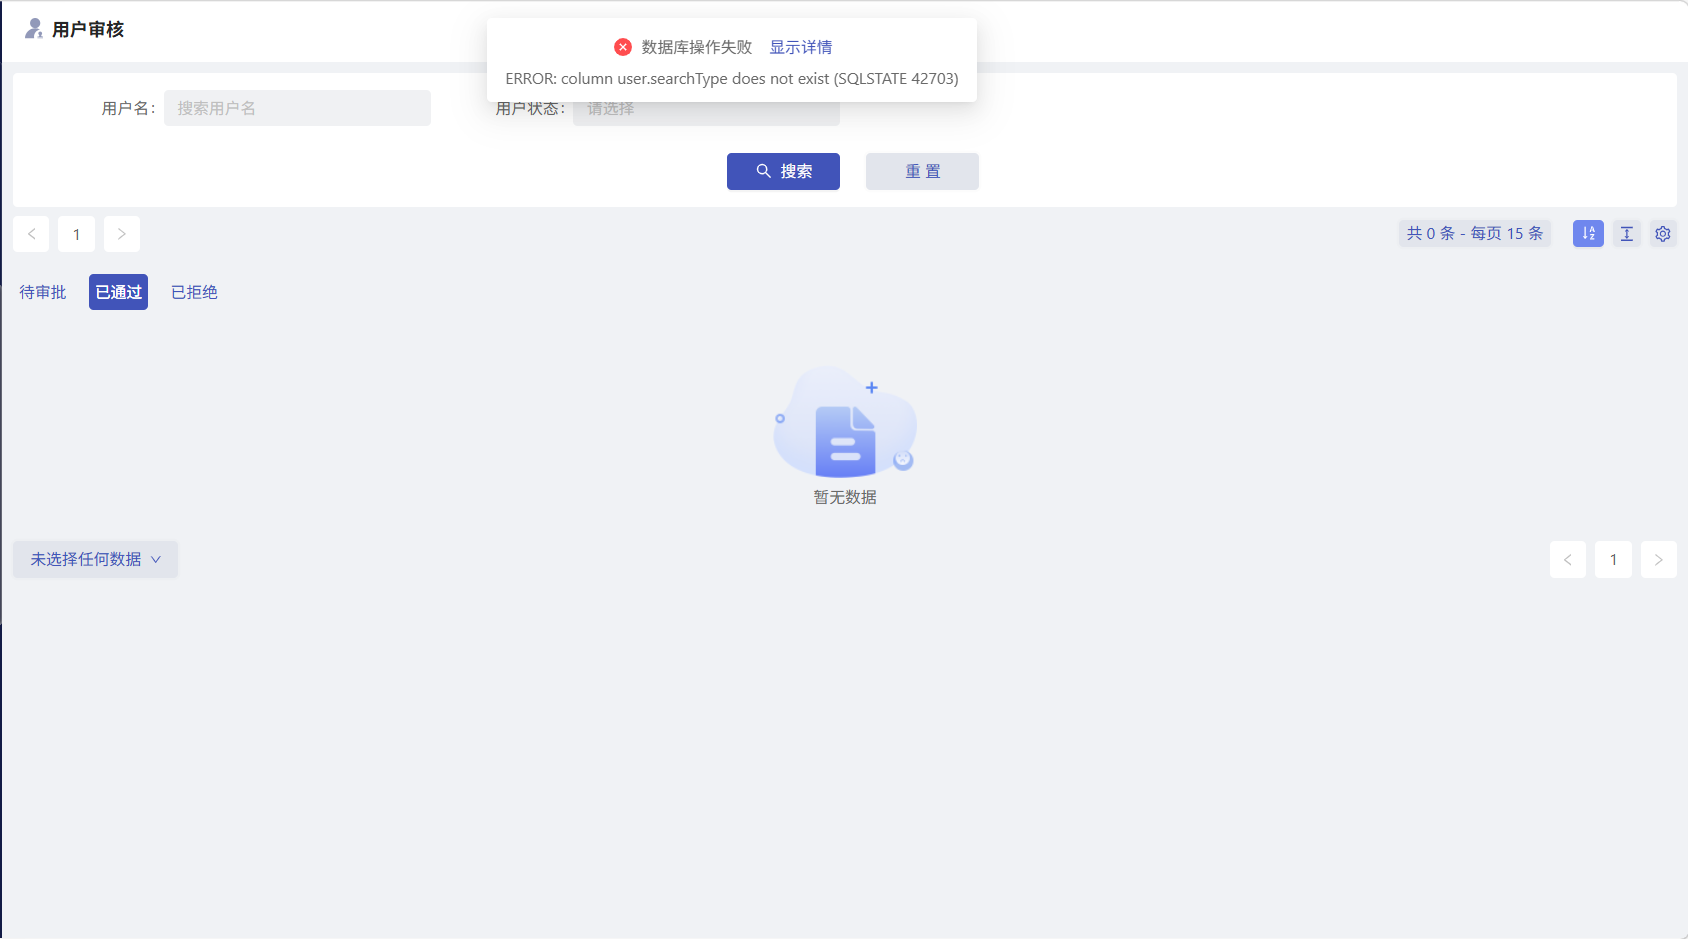Screen dimensions: 1688x939
Task: Click the row height adjustment icon
Action: (1626, 233)
